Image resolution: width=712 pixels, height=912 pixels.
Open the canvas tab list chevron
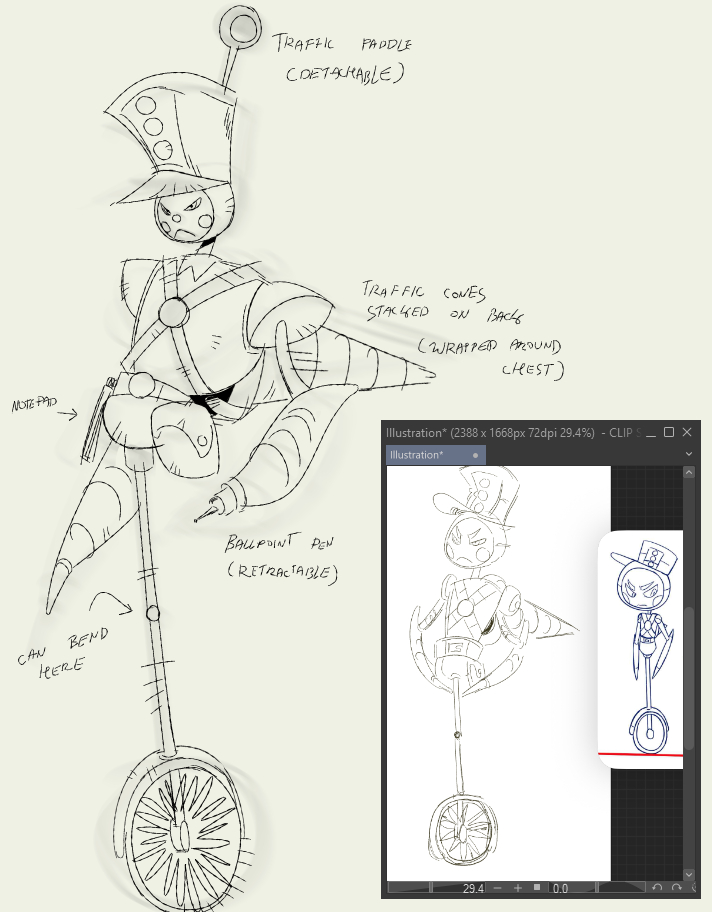[689, 455]
